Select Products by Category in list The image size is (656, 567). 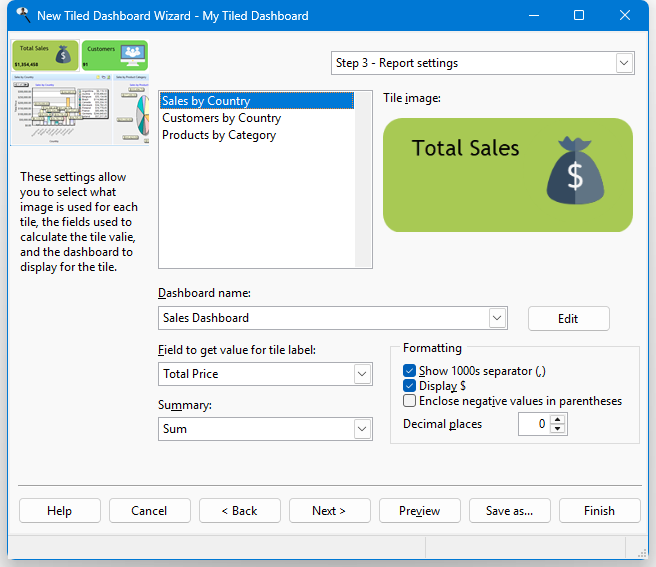pos(219,135)
